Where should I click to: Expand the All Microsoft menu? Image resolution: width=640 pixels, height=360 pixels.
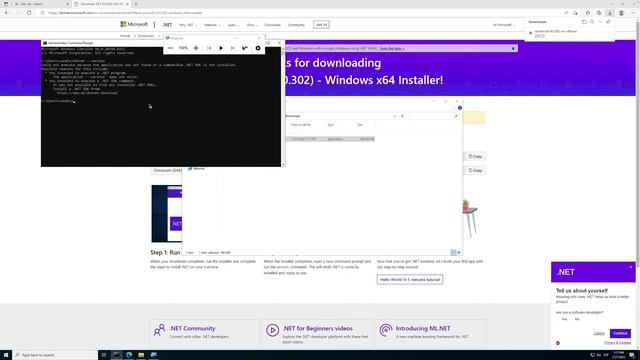[x=503, y=25]
